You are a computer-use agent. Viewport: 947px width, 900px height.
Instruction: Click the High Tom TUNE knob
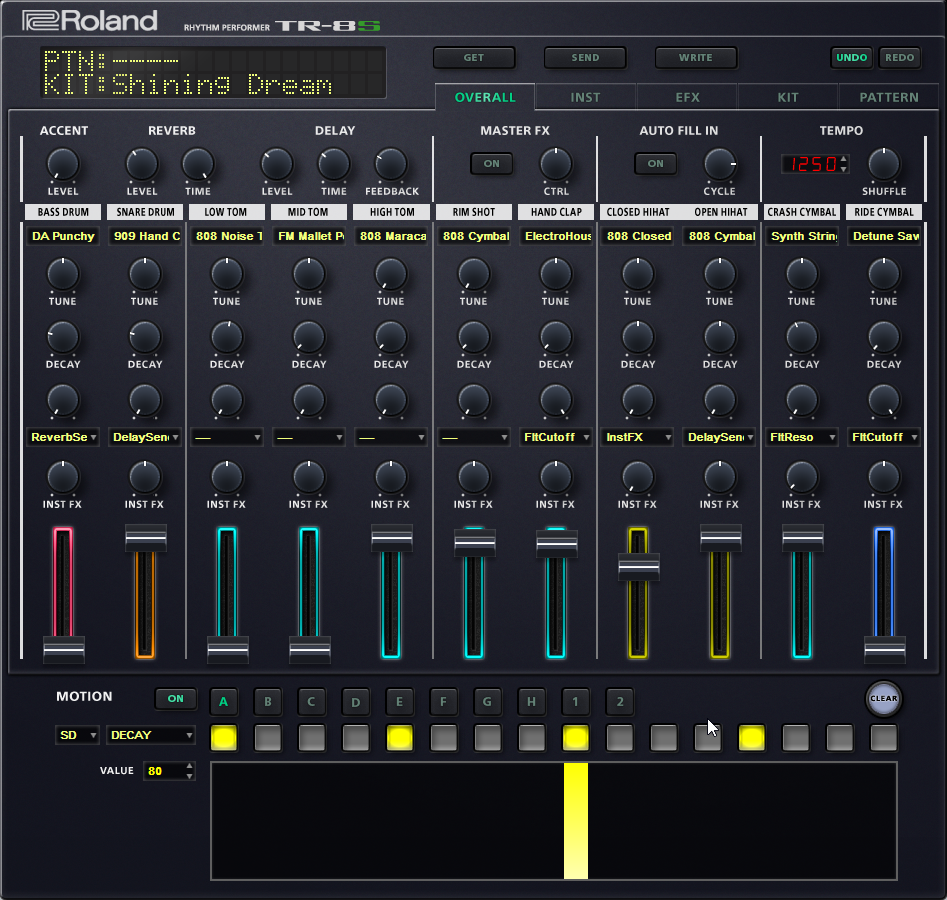click(x=391, y=275)
